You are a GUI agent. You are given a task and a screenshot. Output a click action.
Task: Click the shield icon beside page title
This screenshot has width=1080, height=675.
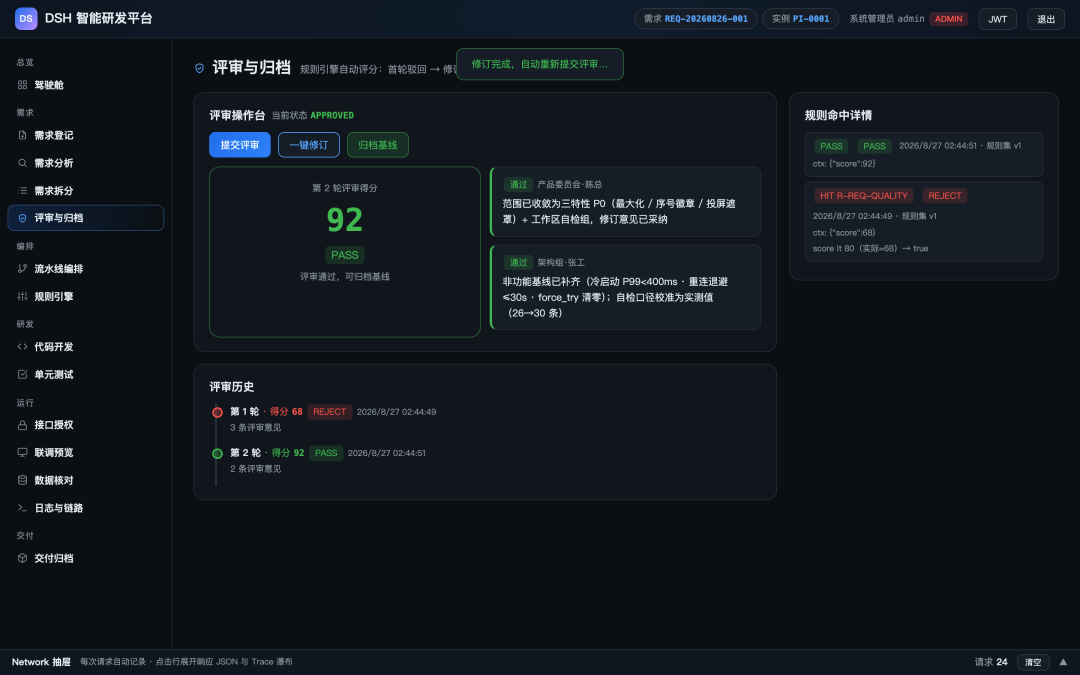[x=200, y=68]
